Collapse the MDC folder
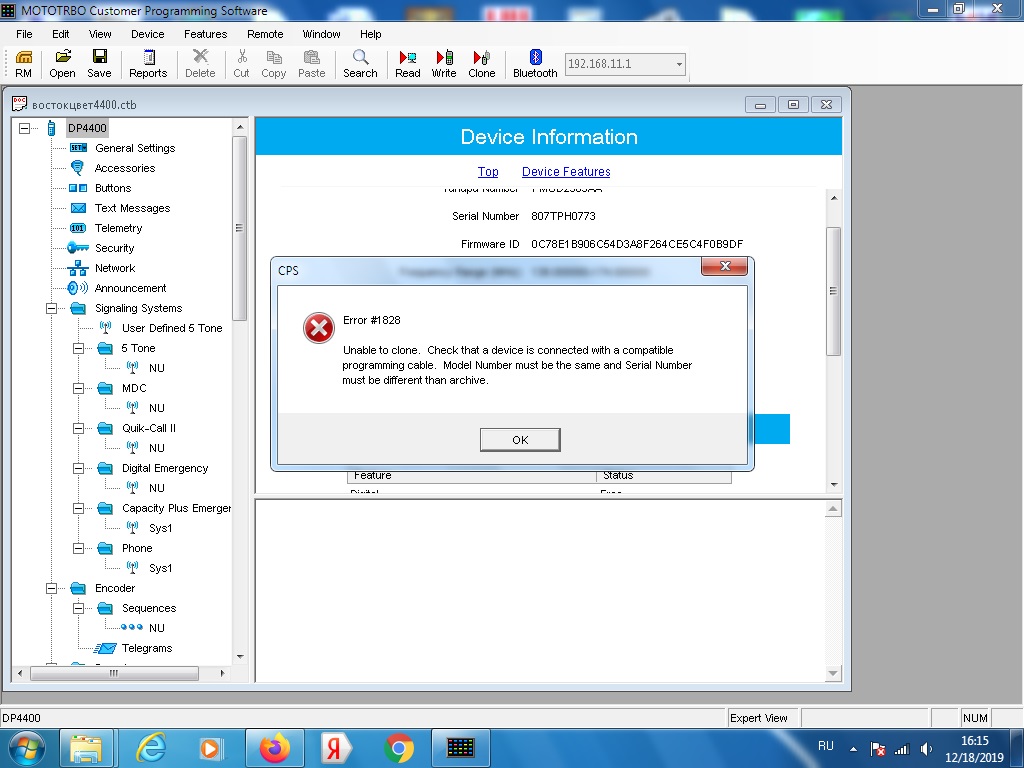1024x768 pixels. (x=78, y=388)
